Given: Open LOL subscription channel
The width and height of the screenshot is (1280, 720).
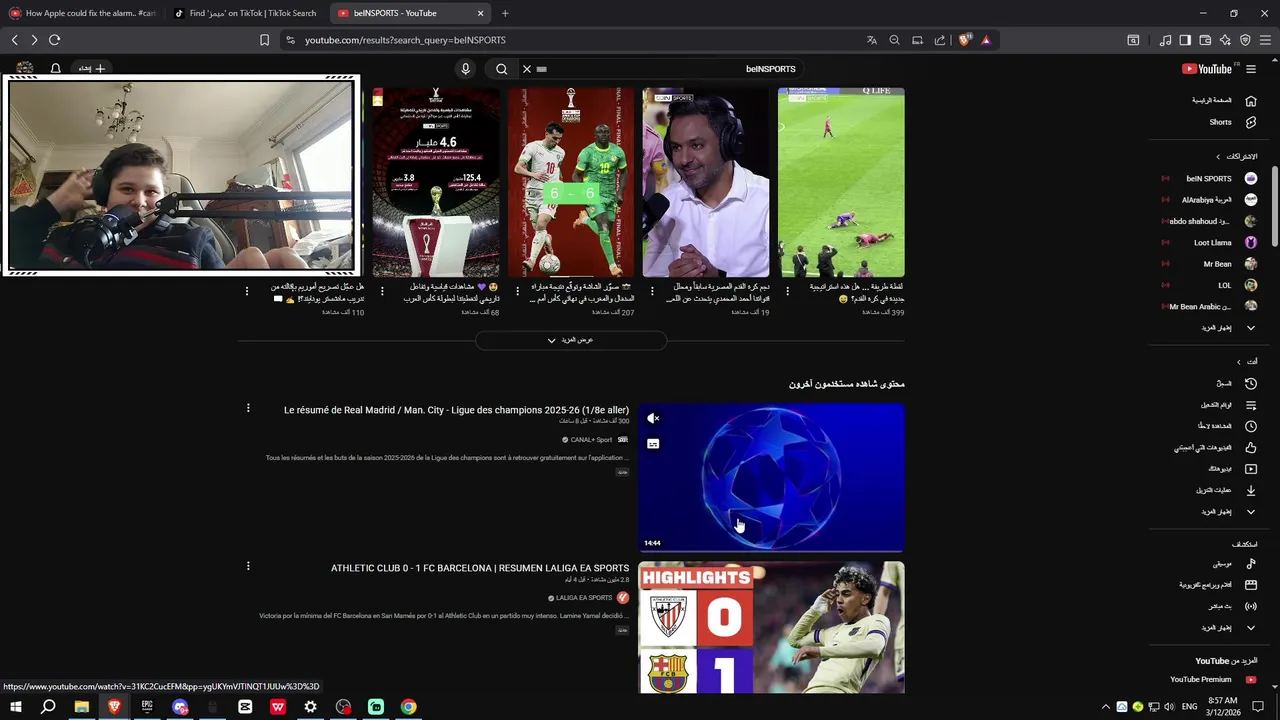Looking at the screenshot, I should [1211, 285].
